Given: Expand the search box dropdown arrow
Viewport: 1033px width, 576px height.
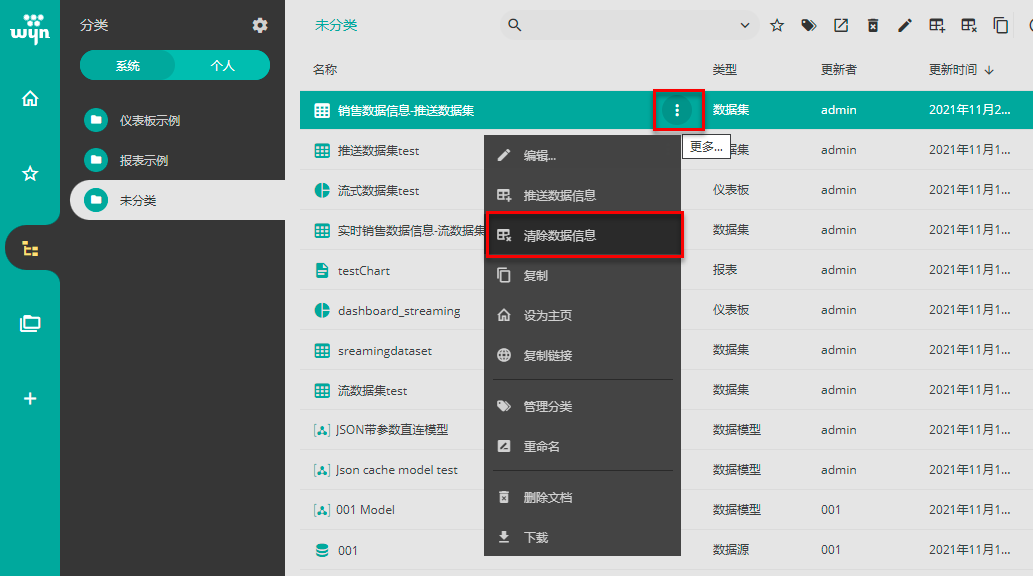Looking at the screenshot, I should 745,25.
